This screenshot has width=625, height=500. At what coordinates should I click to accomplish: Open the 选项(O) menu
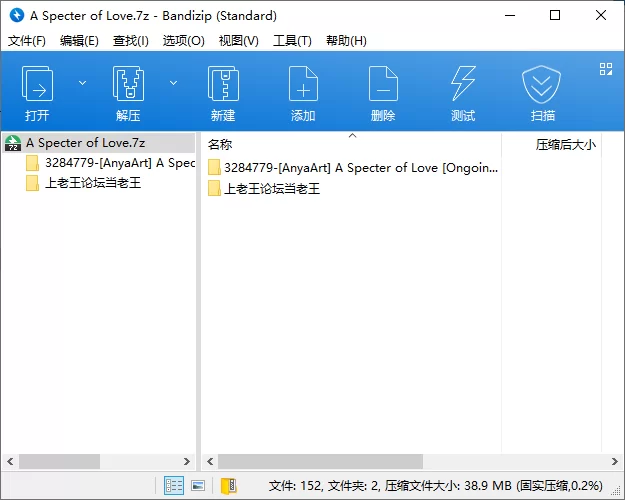point(183,40)
